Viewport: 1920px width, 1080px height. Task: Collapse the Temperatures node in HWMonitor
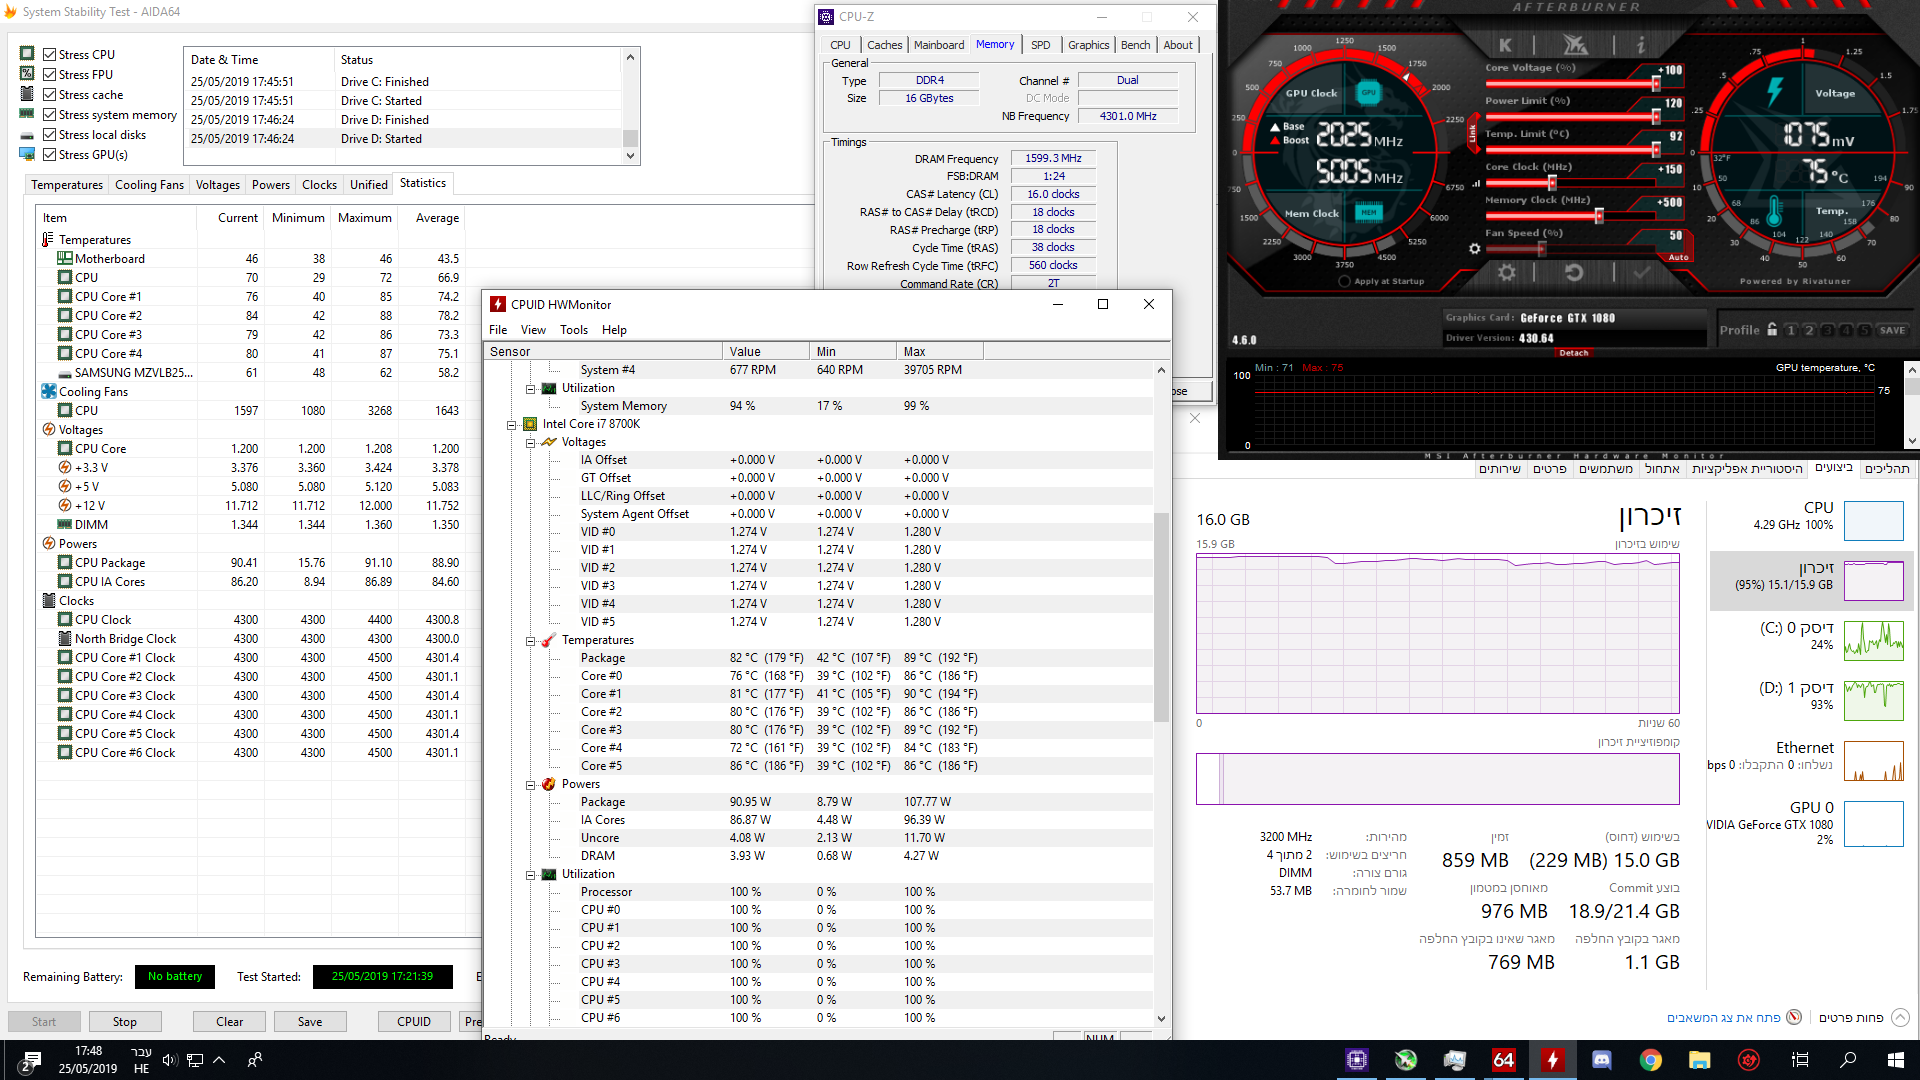click(x=531, y=640)
